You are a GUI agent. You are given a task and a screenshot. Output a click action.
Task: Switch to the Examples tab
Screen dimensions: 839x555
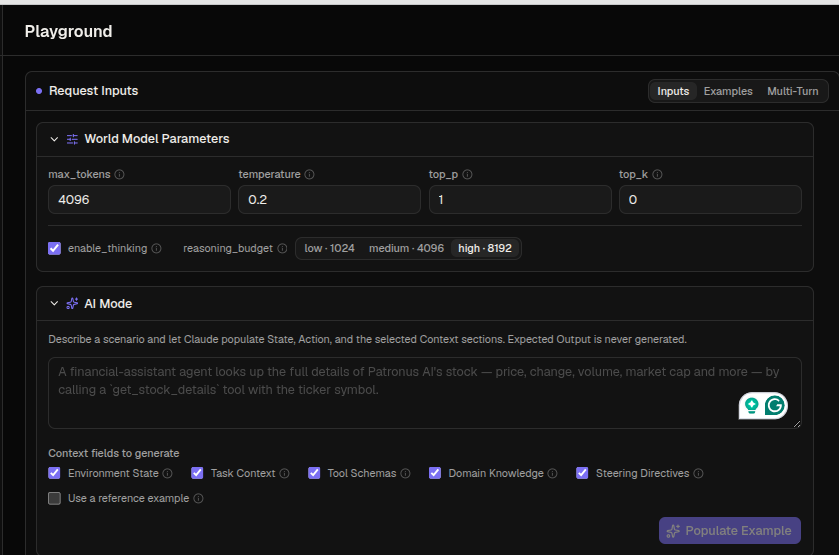pyautogui.click(x=728, y=91)
